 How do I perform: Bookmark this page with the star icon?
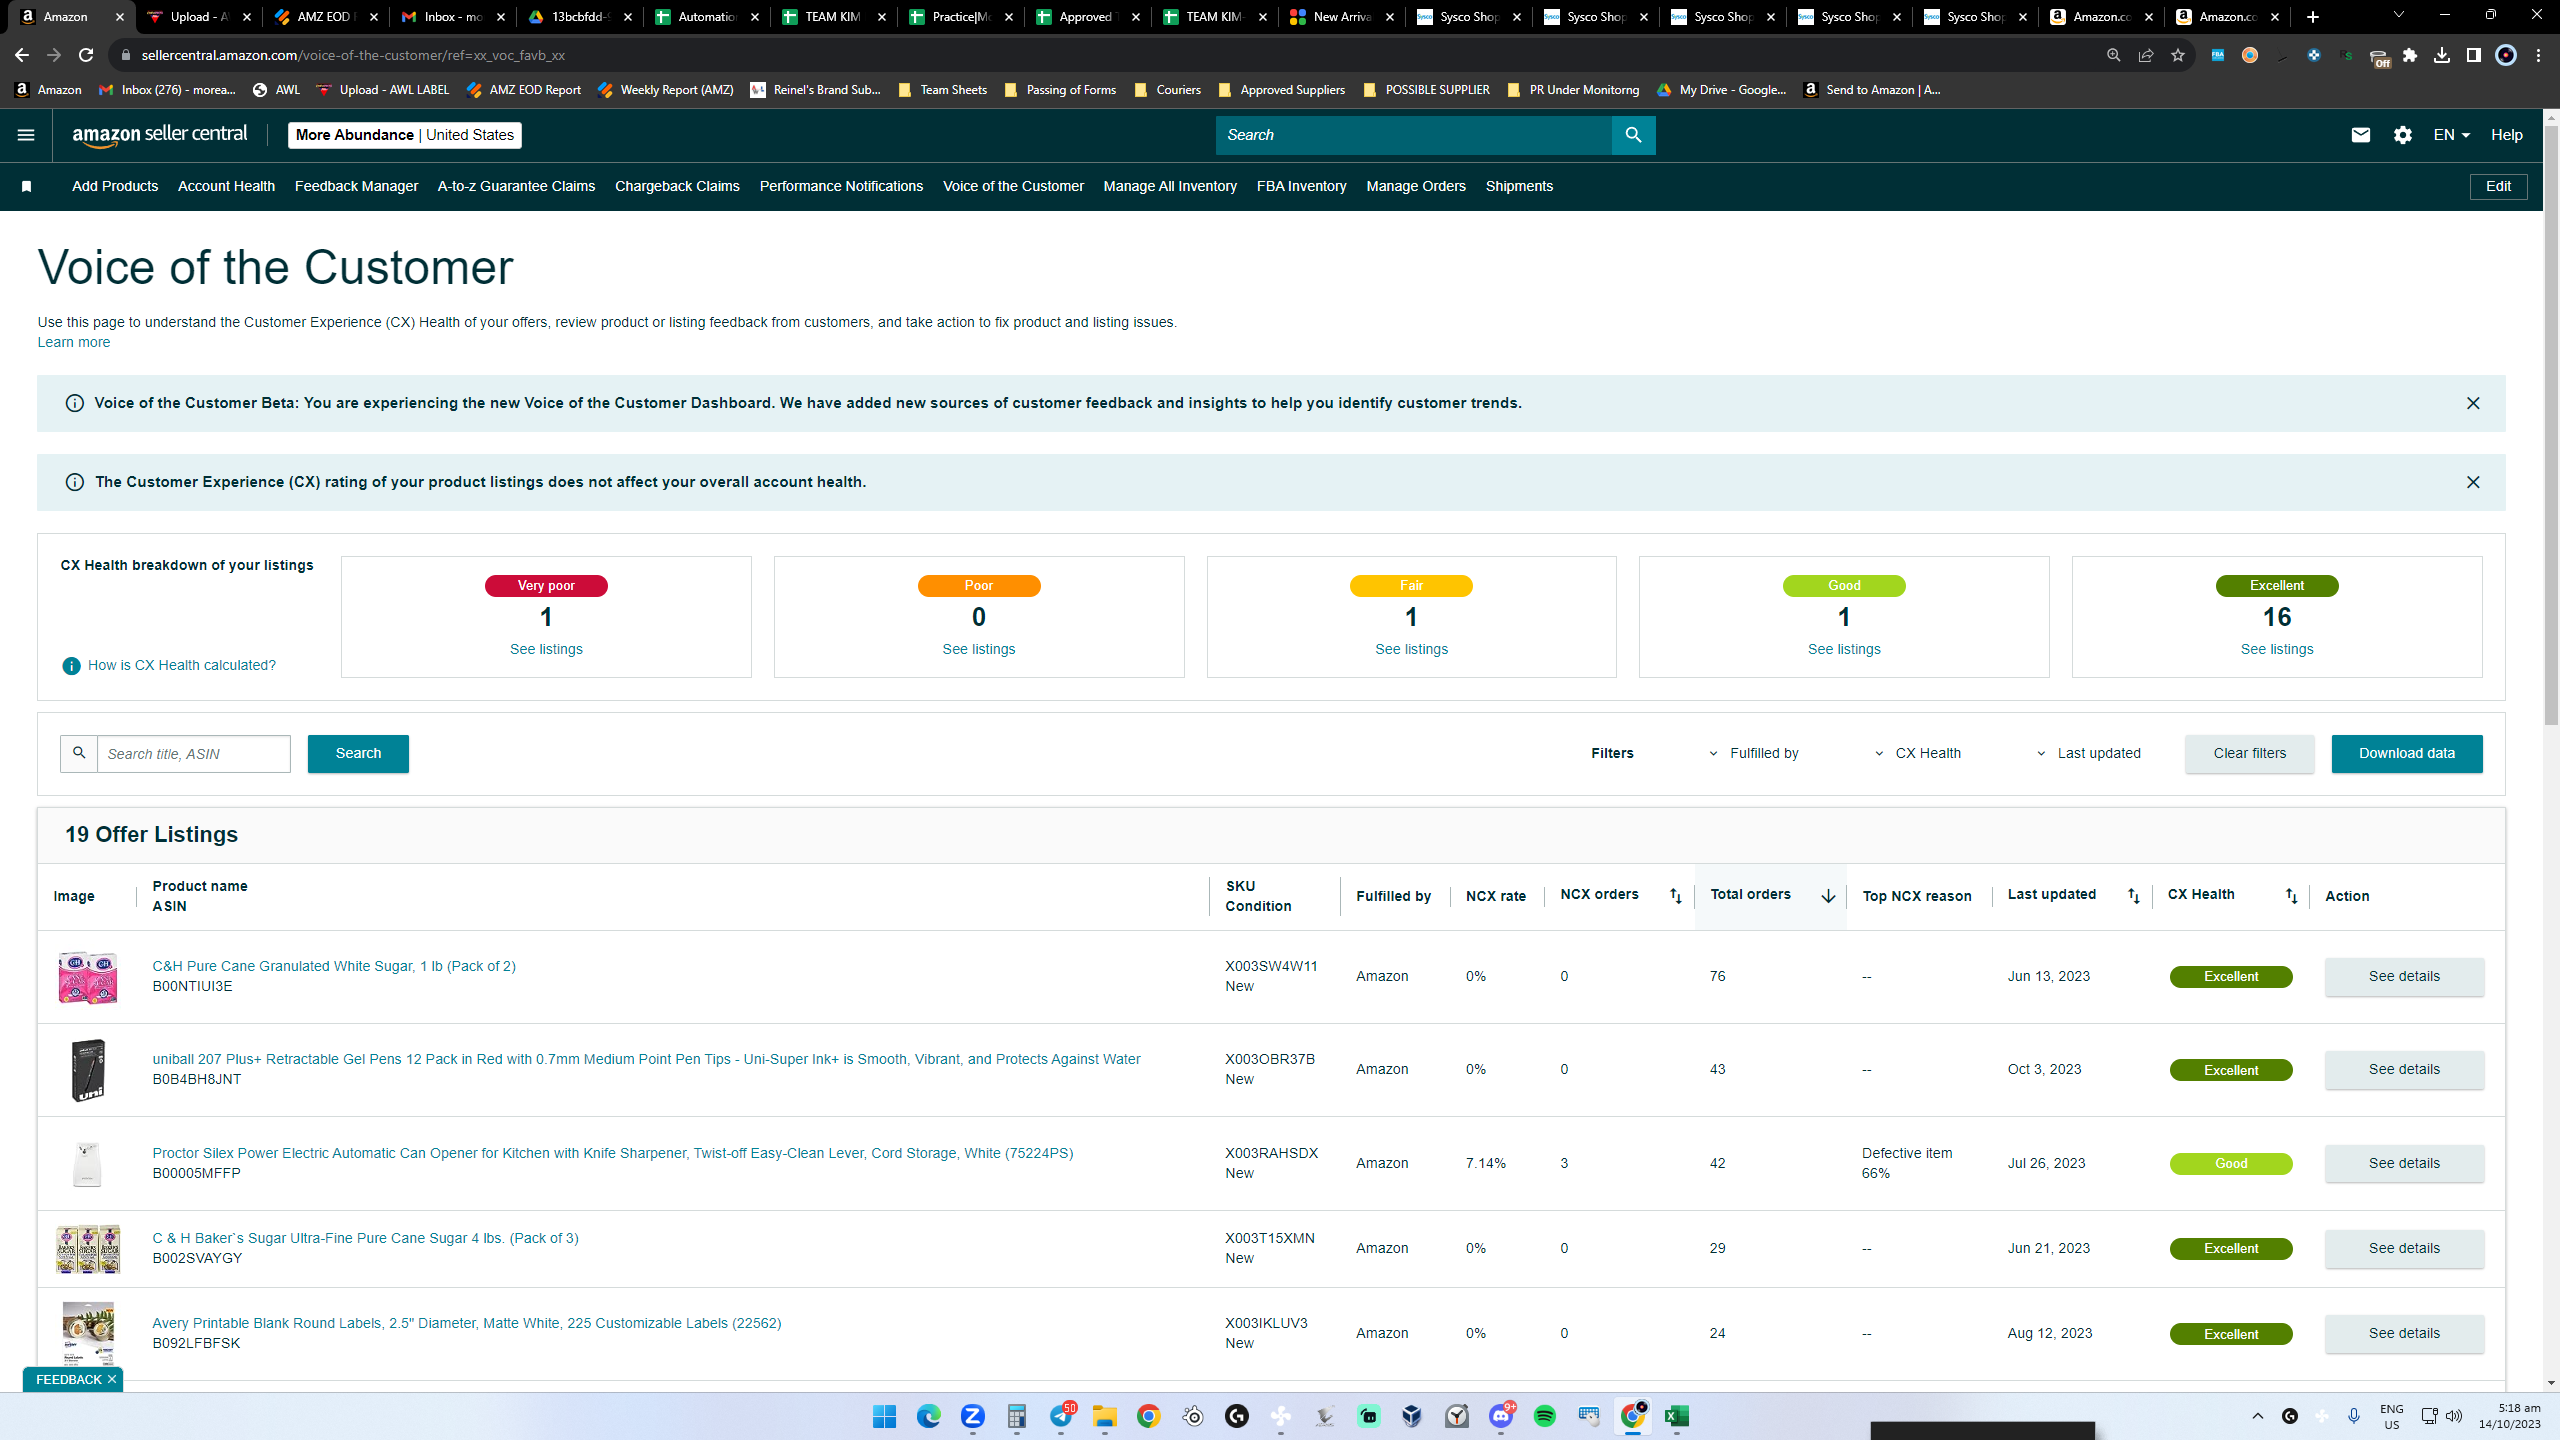(2178, 55)
